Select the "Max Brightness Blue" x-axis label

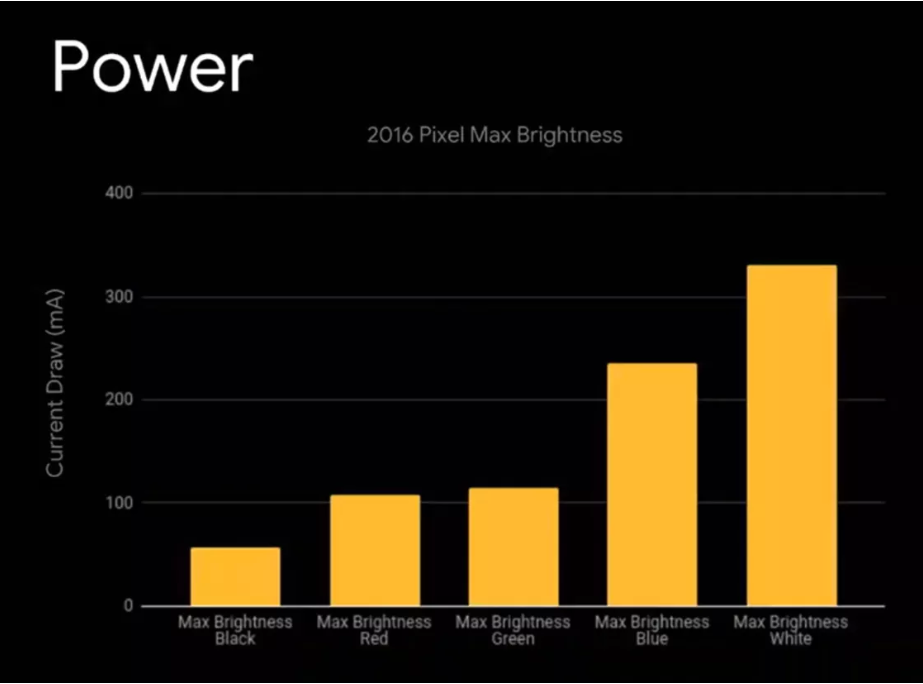click(652, 630)
